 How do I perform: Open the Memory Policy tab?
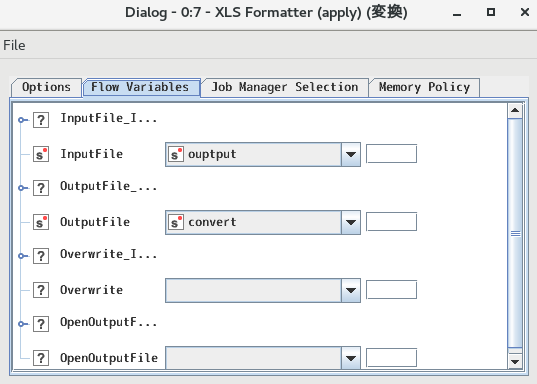(424, 87)
